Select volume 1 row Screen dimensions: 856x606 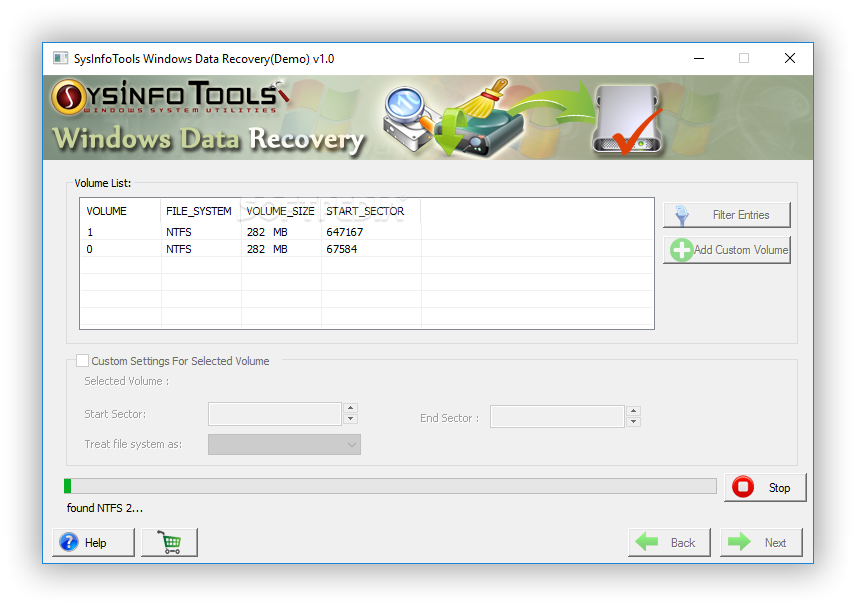(367, 232)
